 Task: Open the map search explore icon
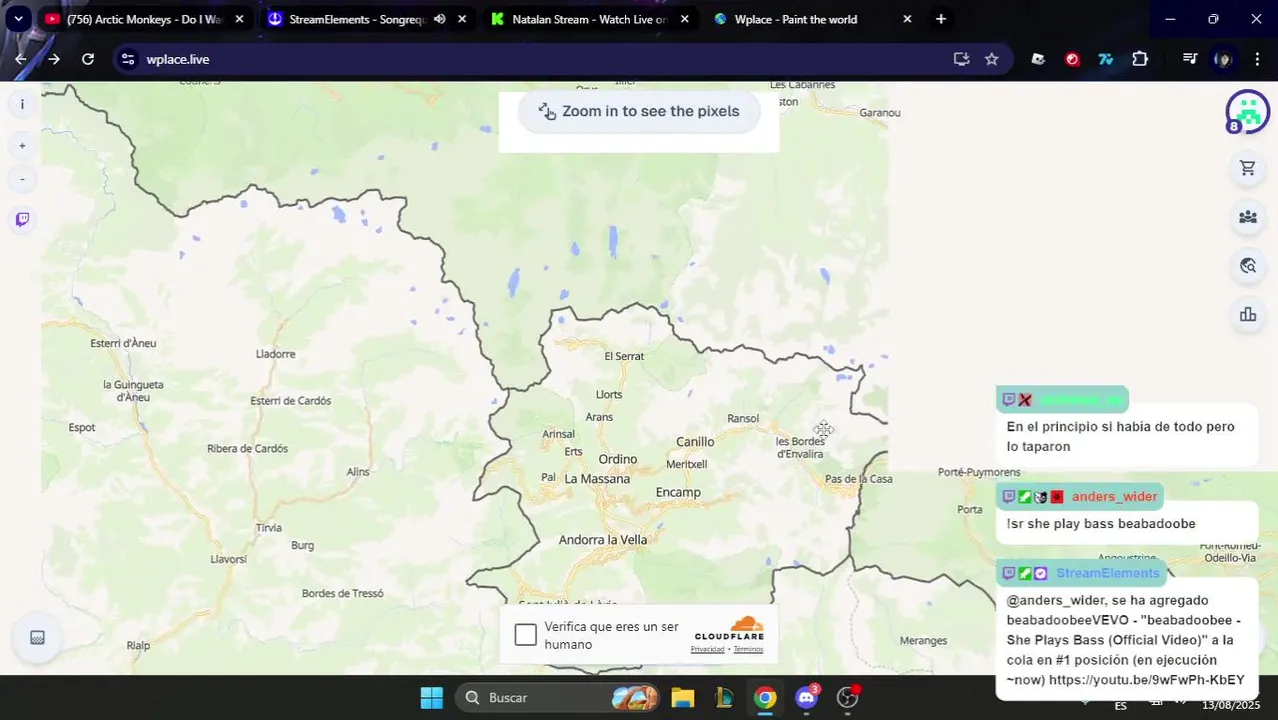coord(1247,265)
